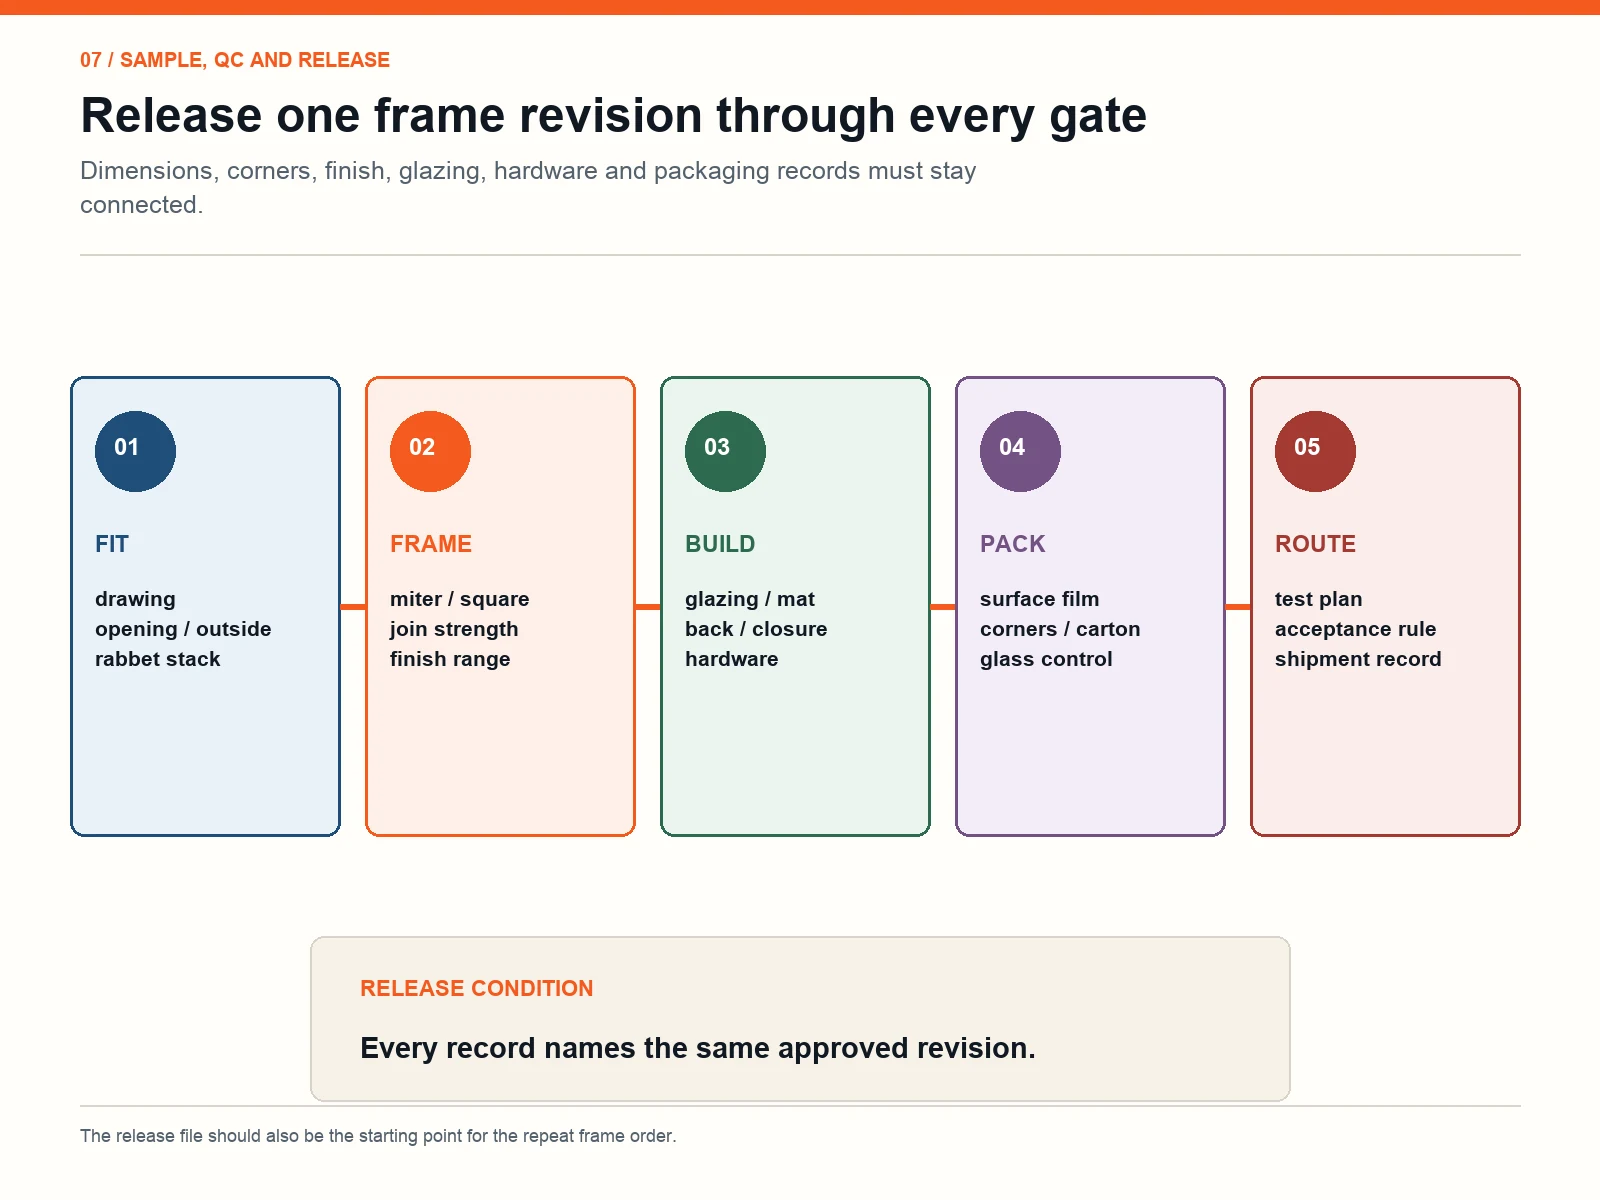Image resolution: width=1600 pixels, height=1200 pixels.
Task: Click the 'Every record names' statement text
Action: coord(698,1048)
